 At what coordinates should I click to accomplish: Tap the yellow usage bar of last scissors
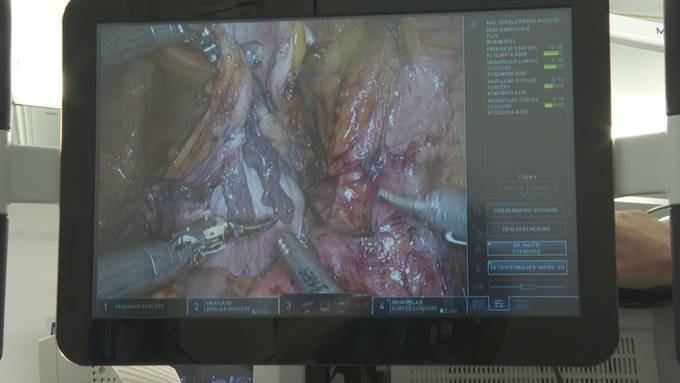[549, 105]
